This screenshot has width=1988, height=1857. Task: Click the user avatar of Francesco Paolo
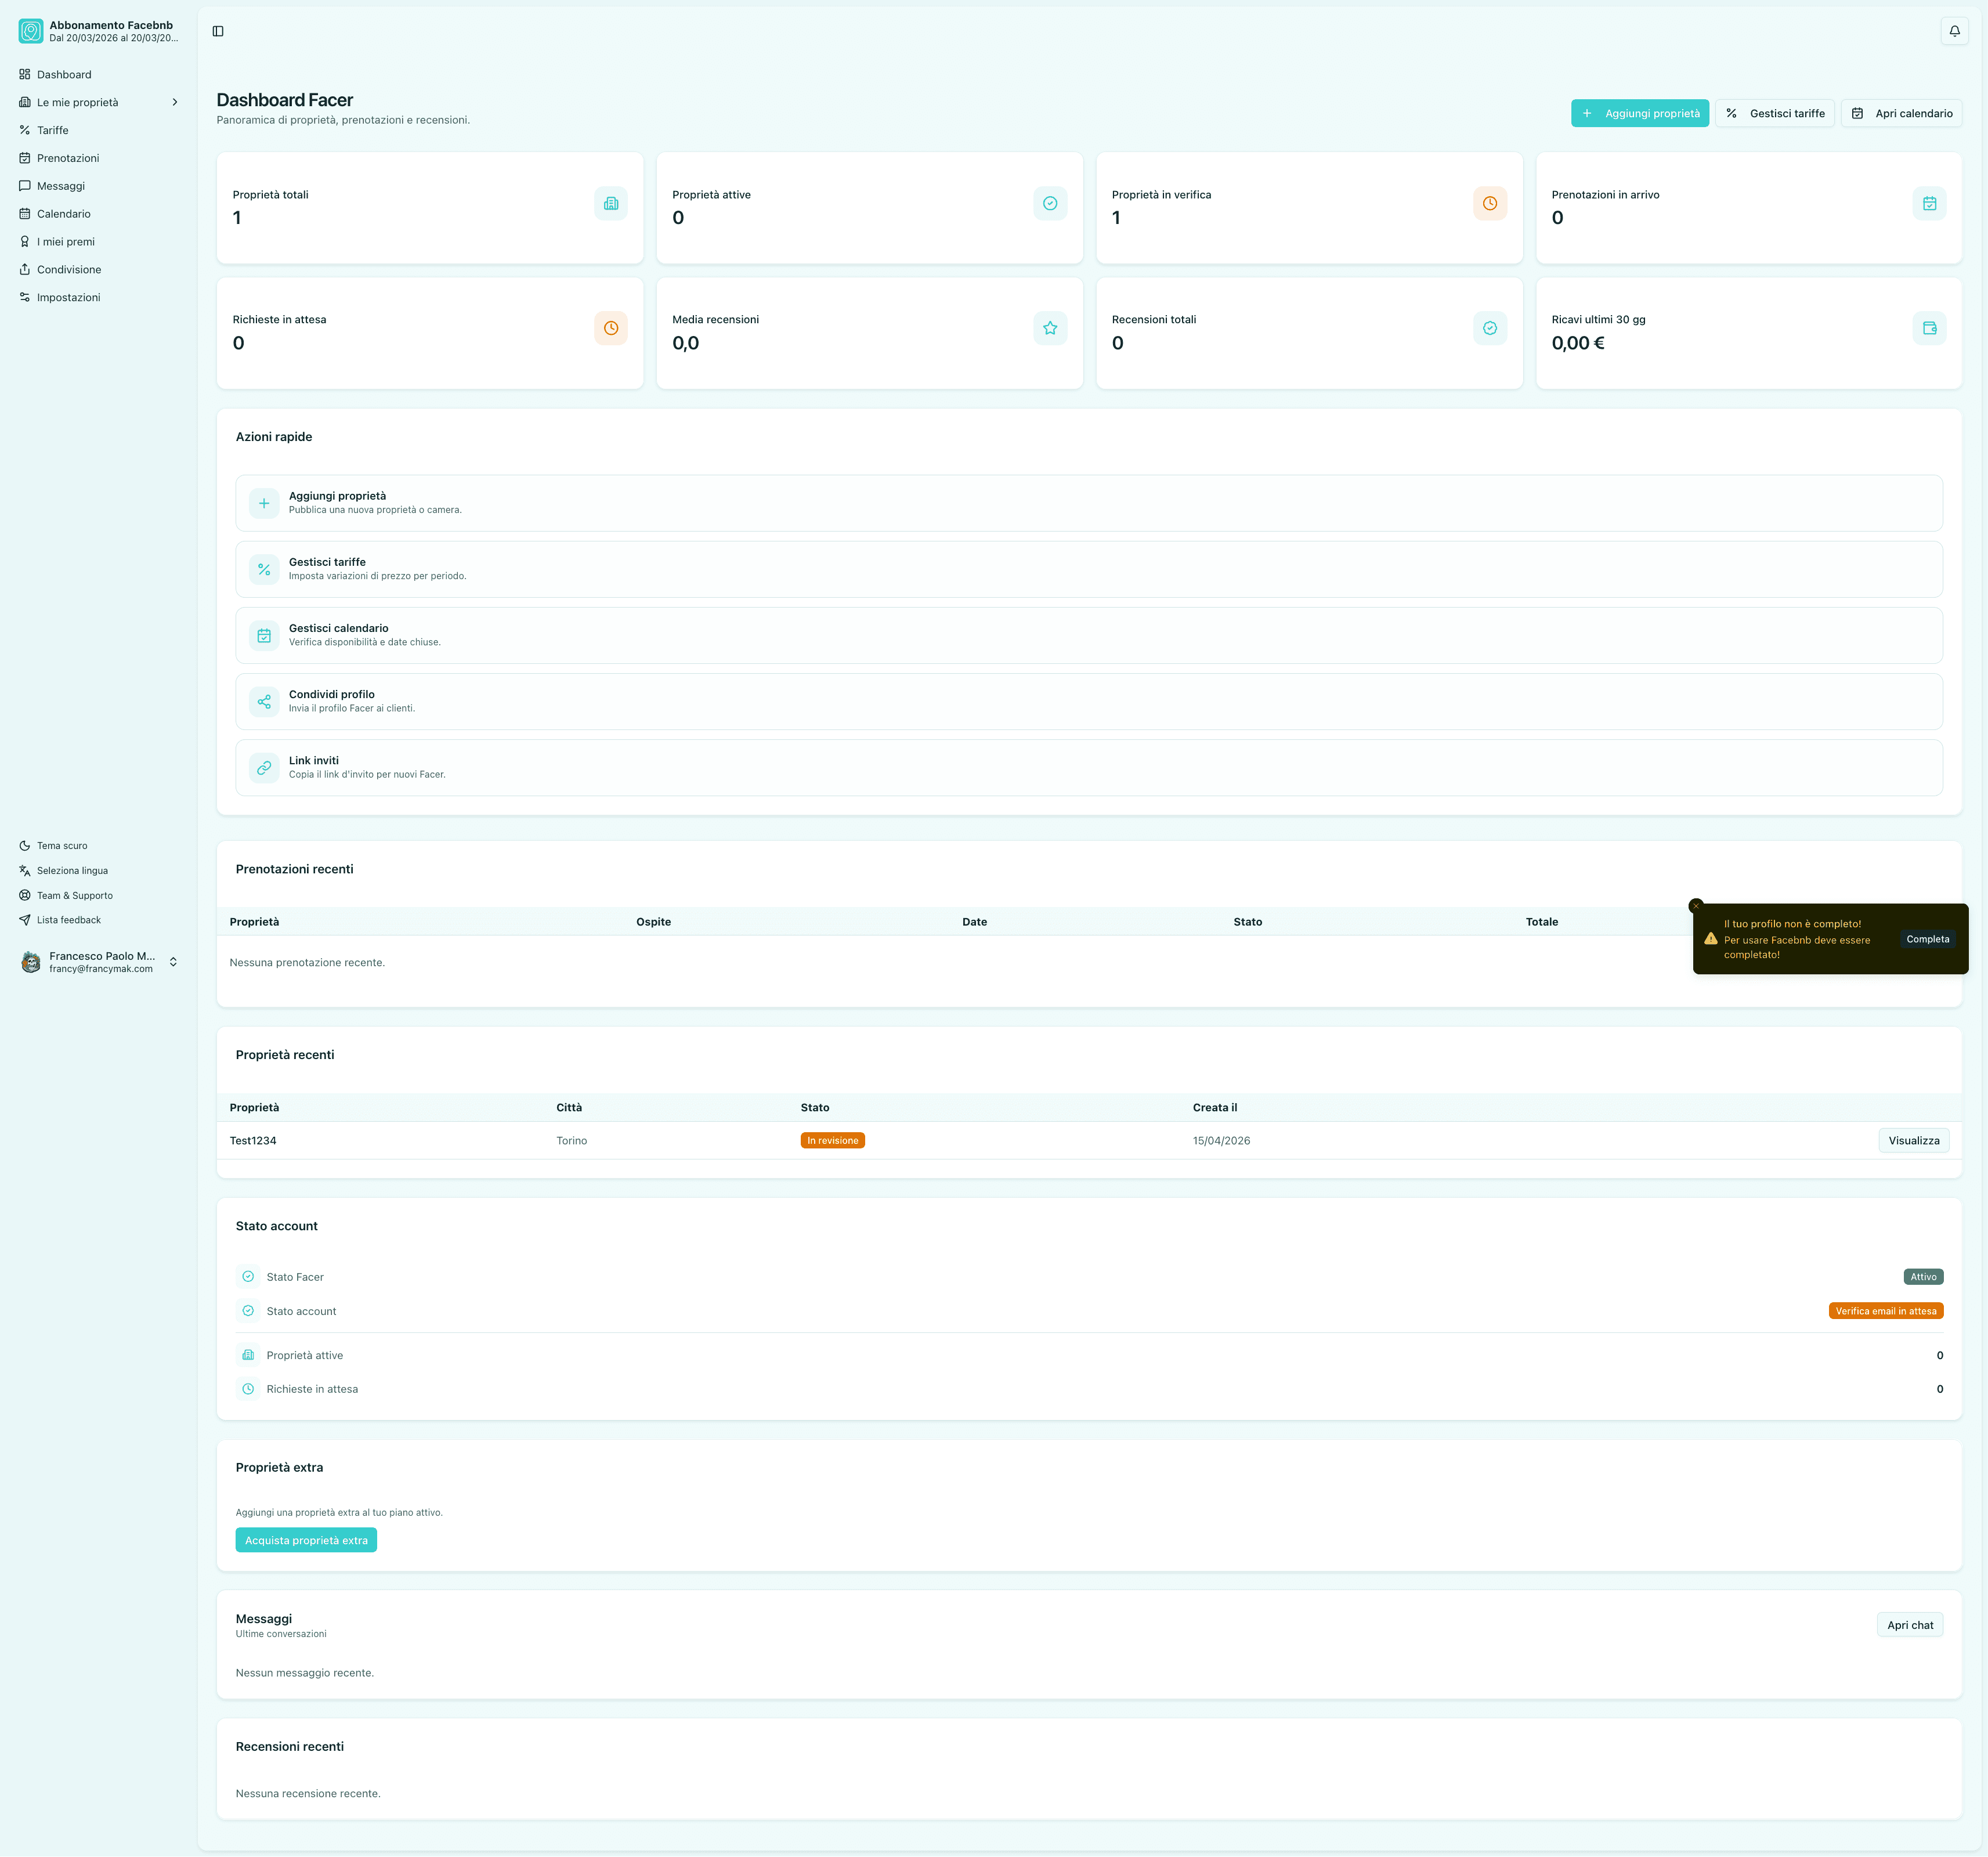[x=31, y=962]
